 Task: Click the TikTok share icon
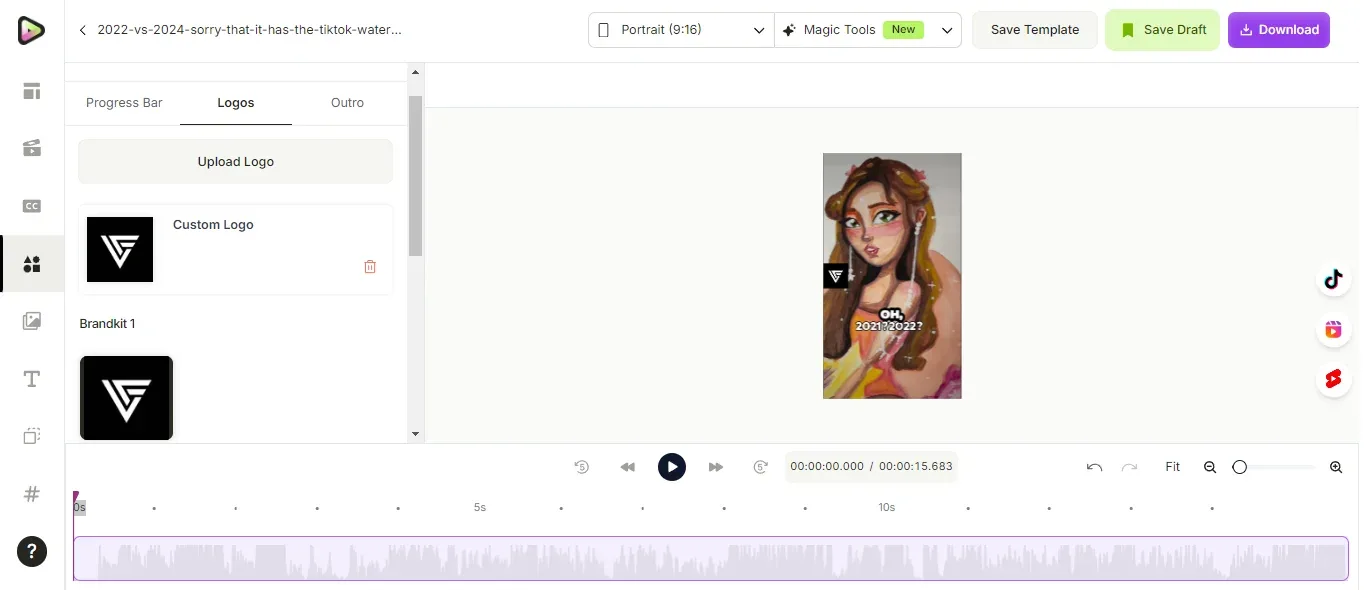click(1333, 279)
